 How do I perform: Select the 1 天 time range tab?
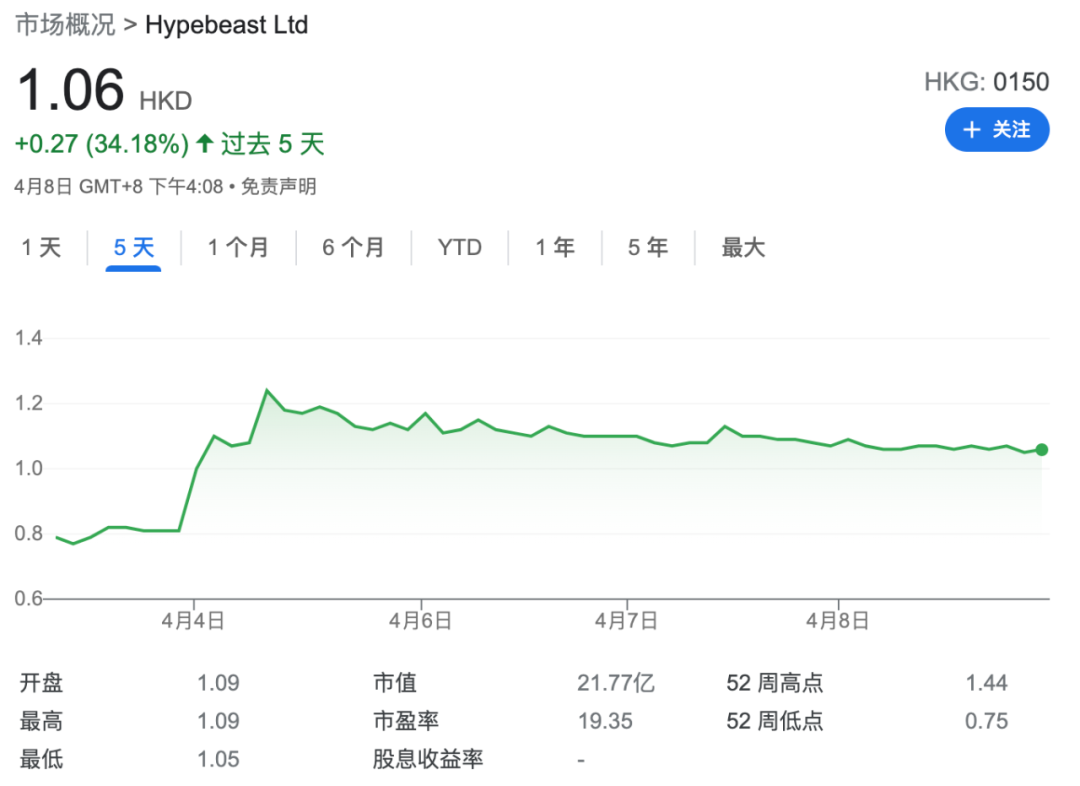(x=41, y=247)
